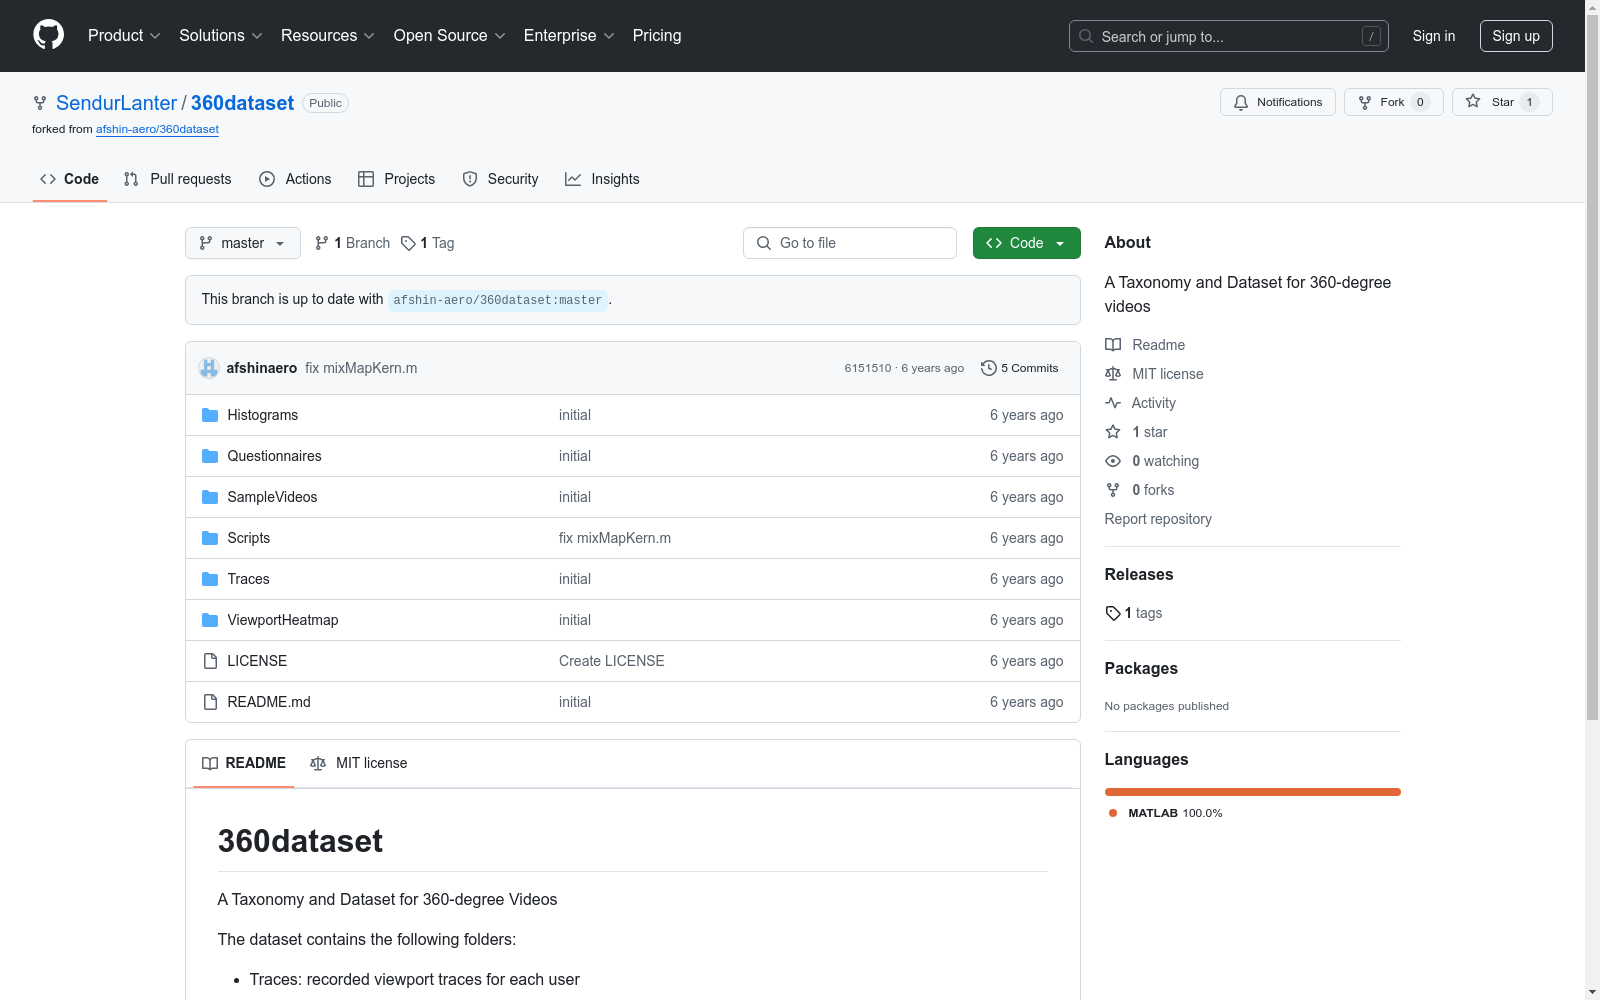Click the Report repository link
The height and width of the screenshot is (1000, 1600).
pyautogui.click(x=1158, y=519)
